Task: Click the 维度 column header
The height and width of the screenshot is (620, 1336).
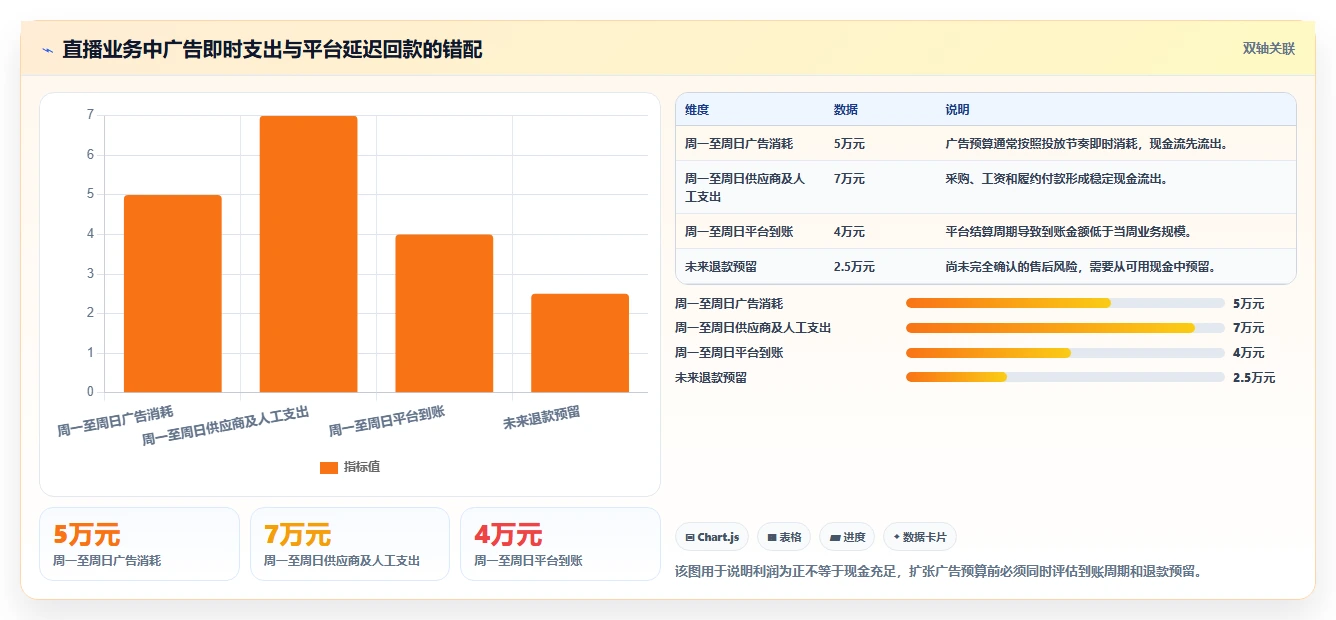Action: (697, 110)
